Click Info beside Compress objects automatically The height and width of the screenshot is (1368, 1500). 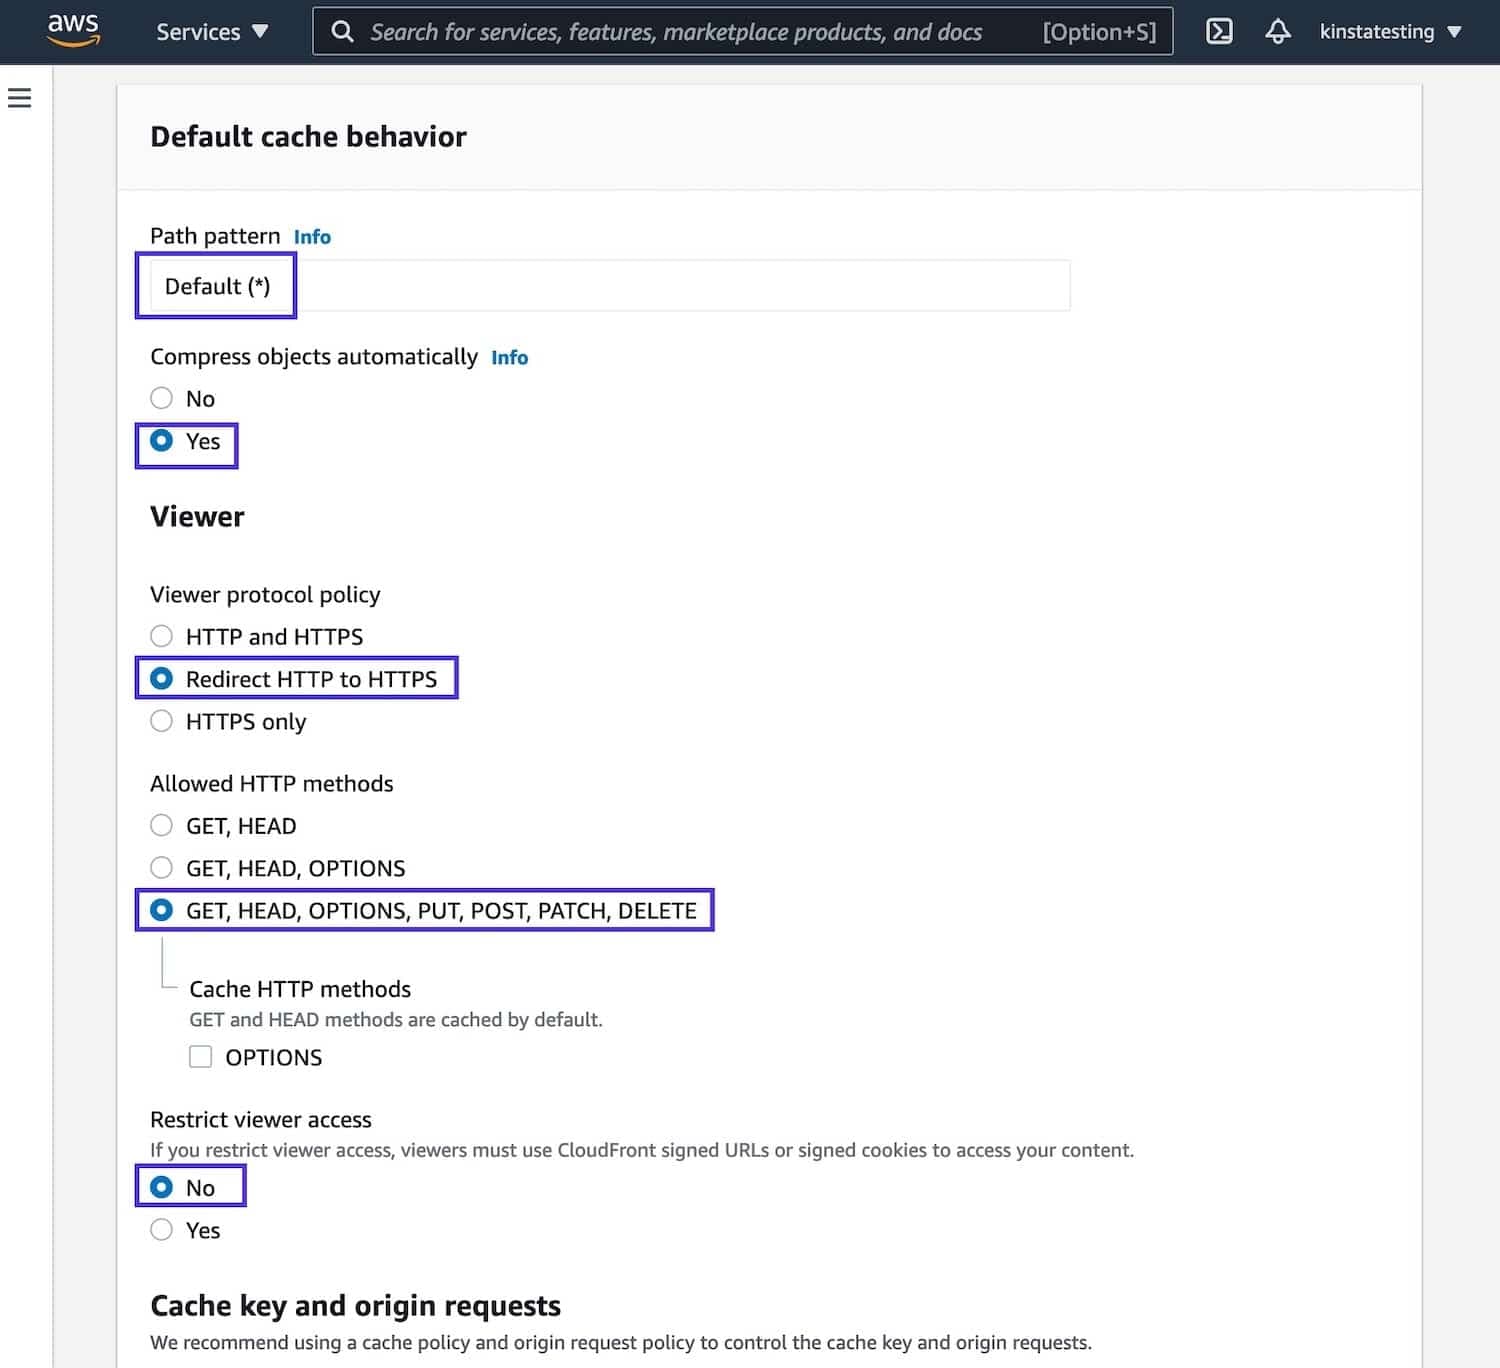pos(509,357)
